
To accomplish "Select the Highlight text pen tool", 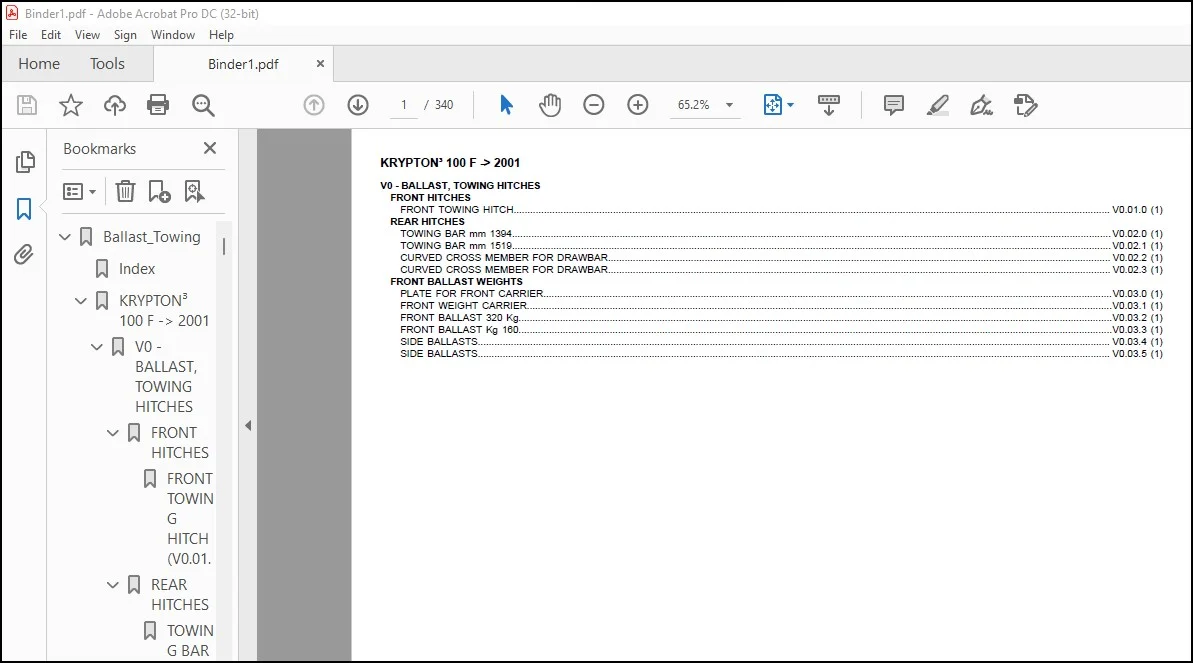I will coord(937,105).
